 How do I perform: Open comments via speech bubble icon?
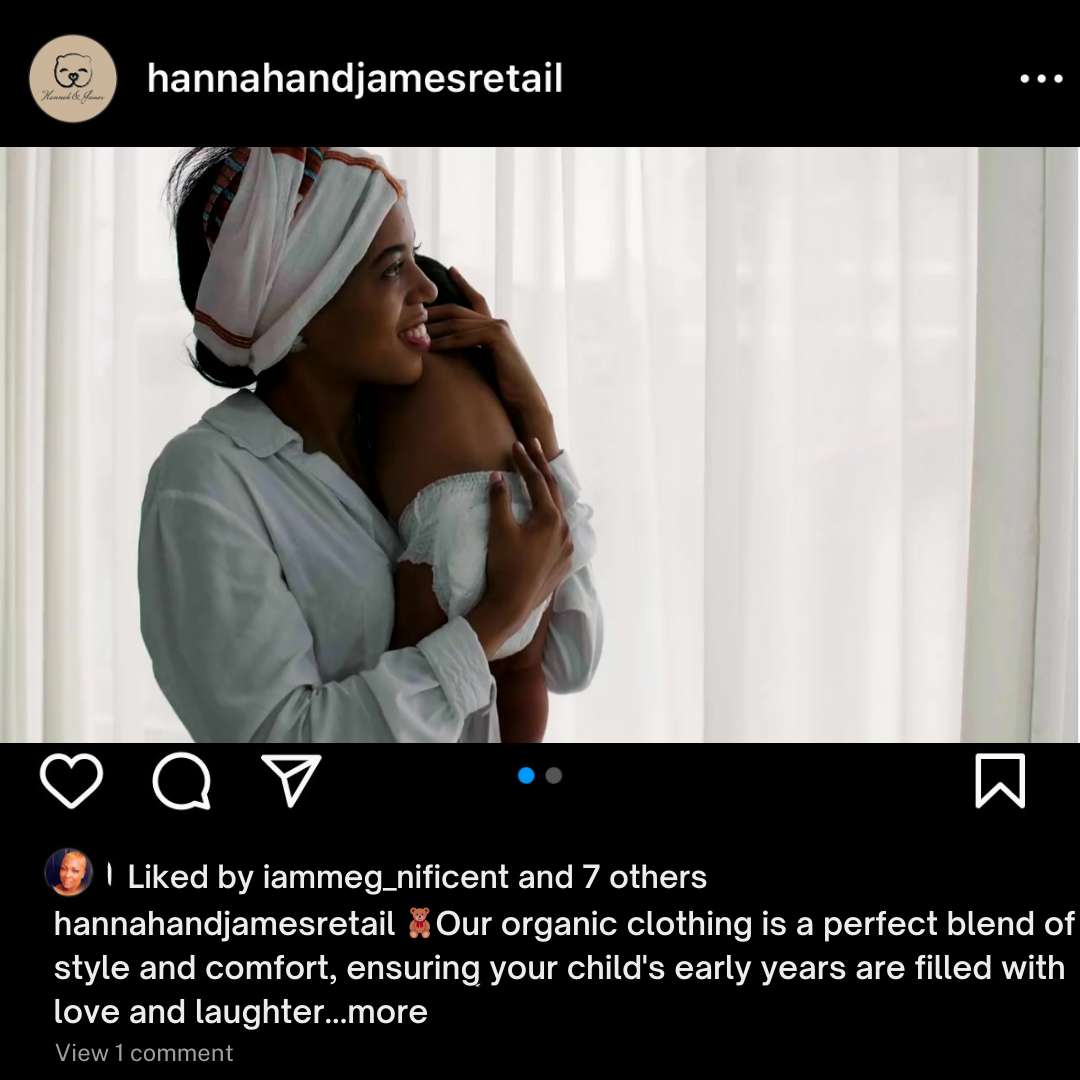pyautogui.click(x=182, y=780)
